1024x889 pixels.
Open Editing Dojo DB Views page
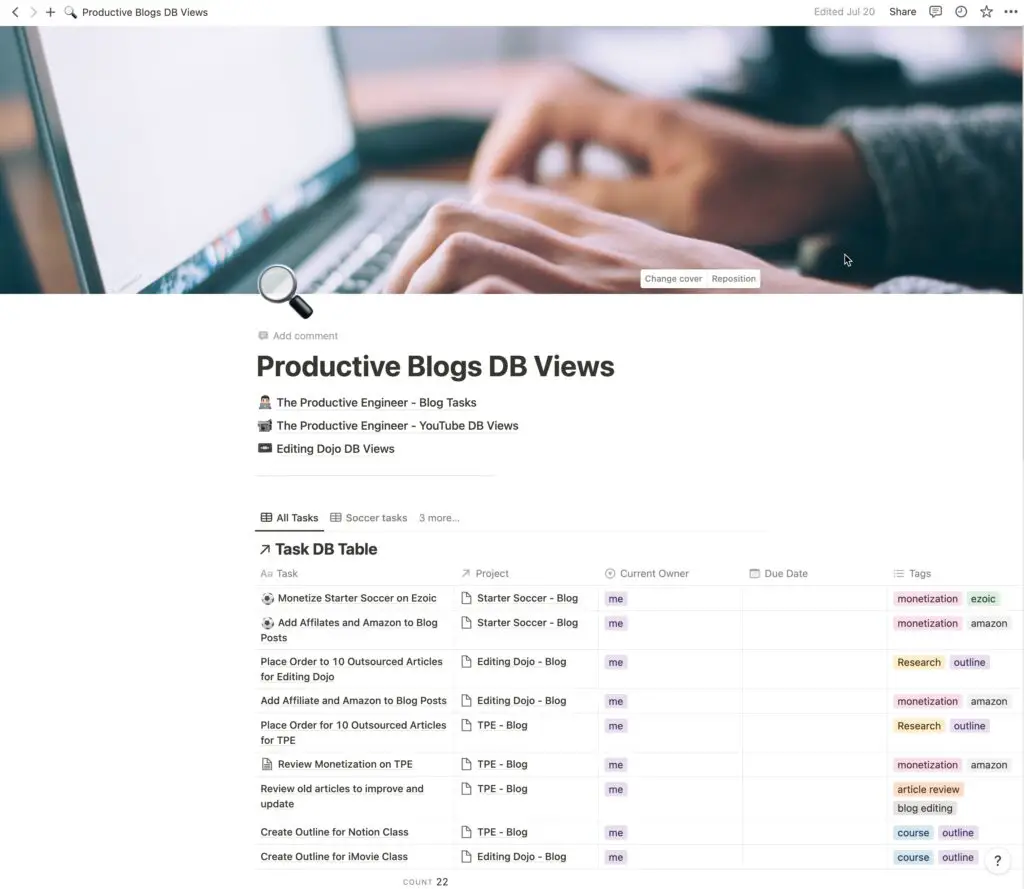(335, 449)
